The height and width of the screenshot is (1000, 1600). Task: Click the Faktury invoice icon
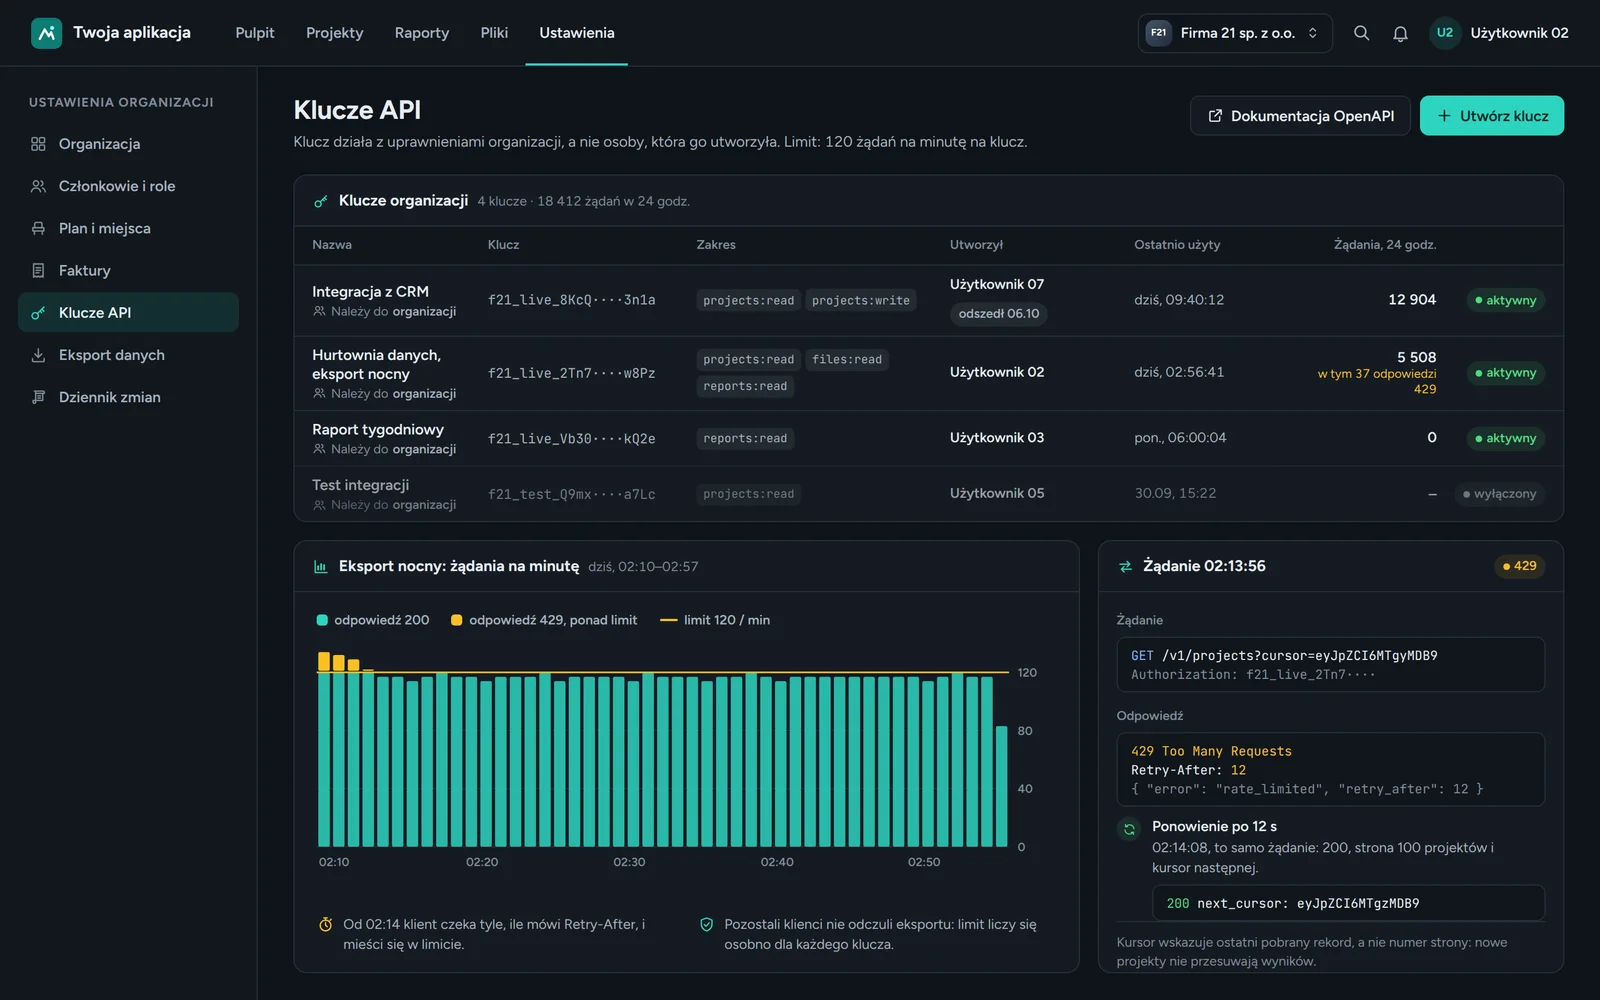38,270
